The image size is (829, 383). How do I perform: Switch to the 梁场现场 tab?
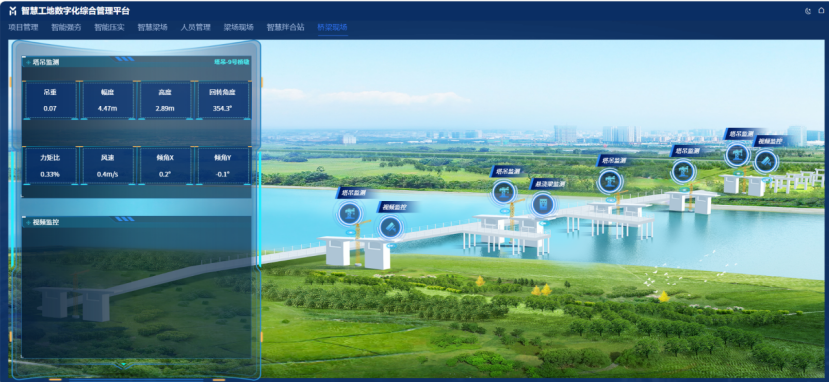click(238, 27)
